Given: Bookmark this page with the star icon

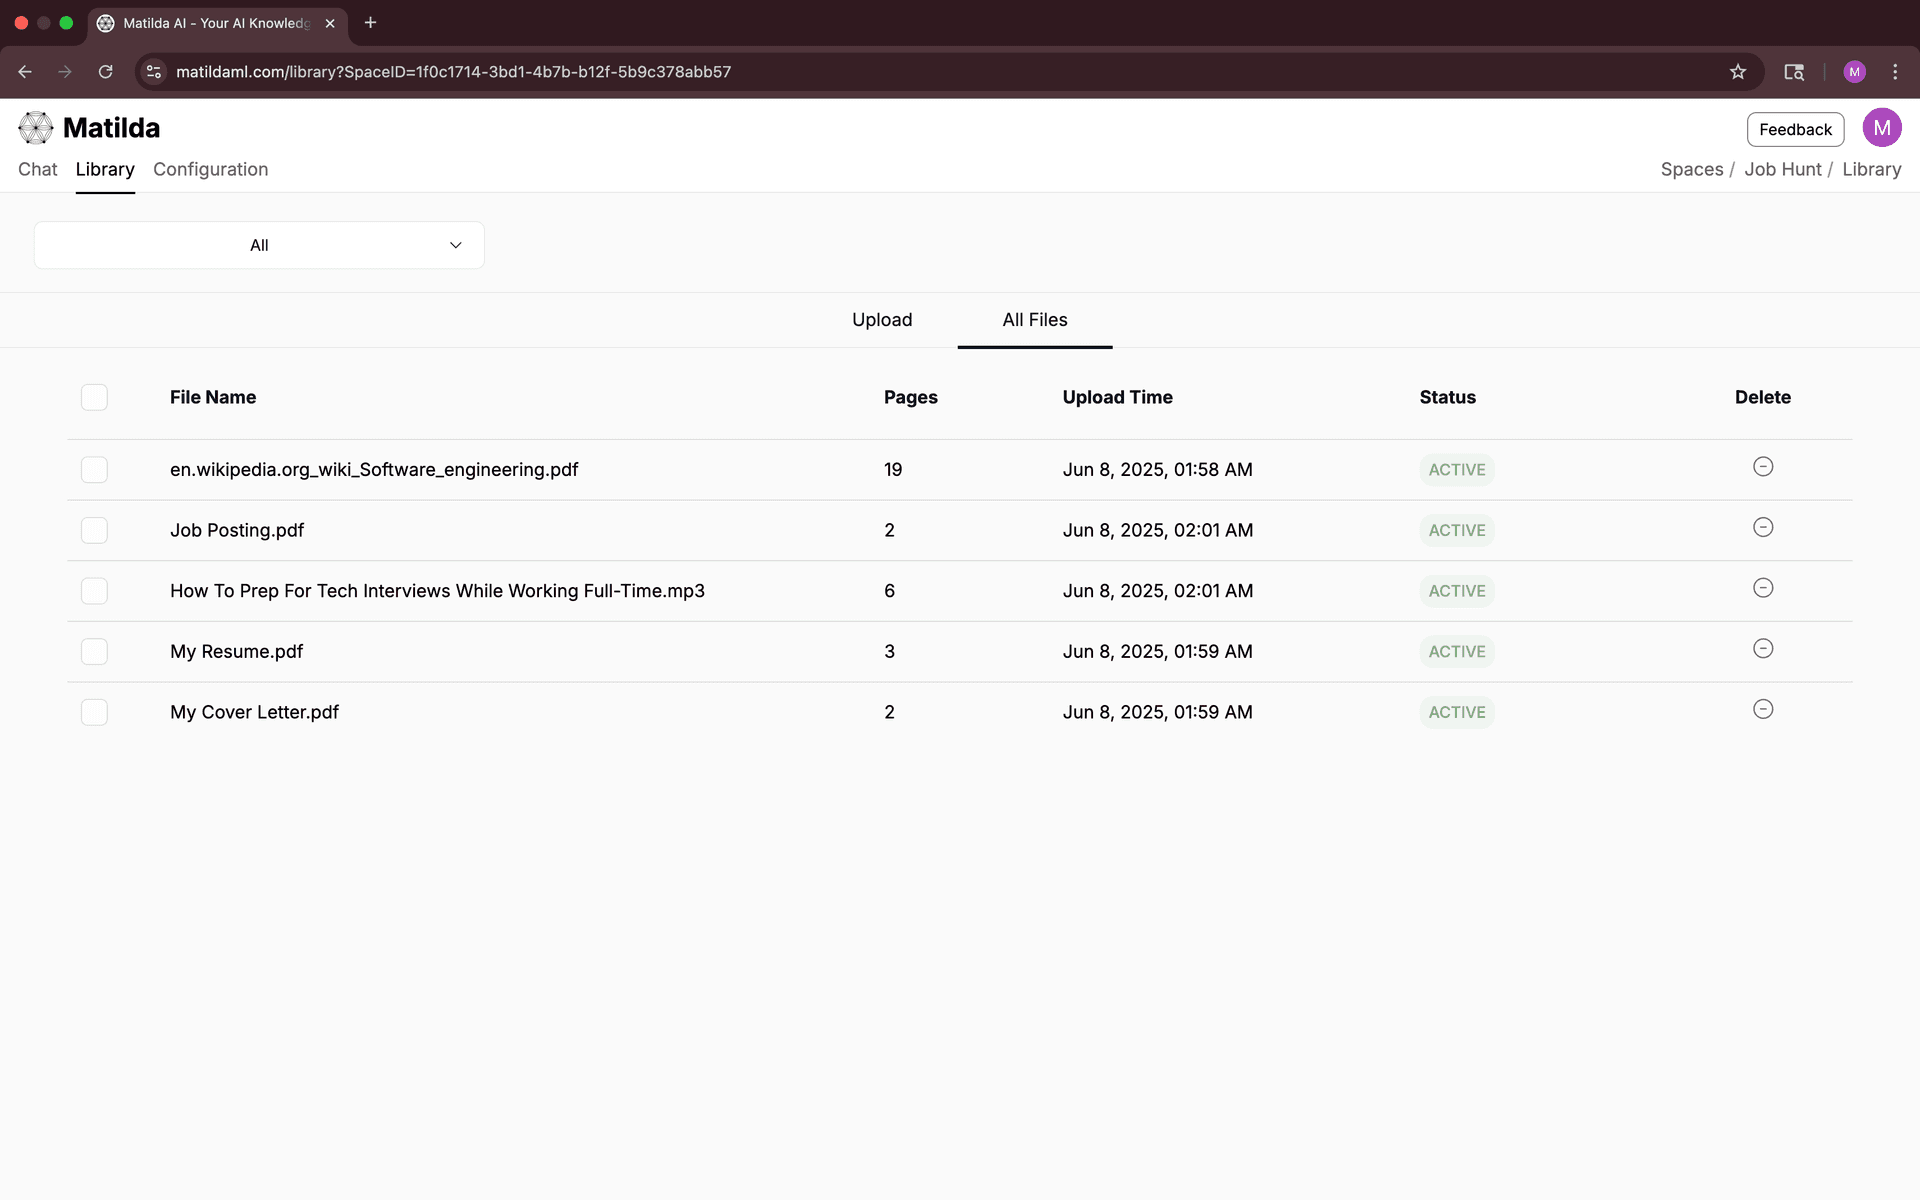Looking at the screenshot, I should pos(1738,71).
